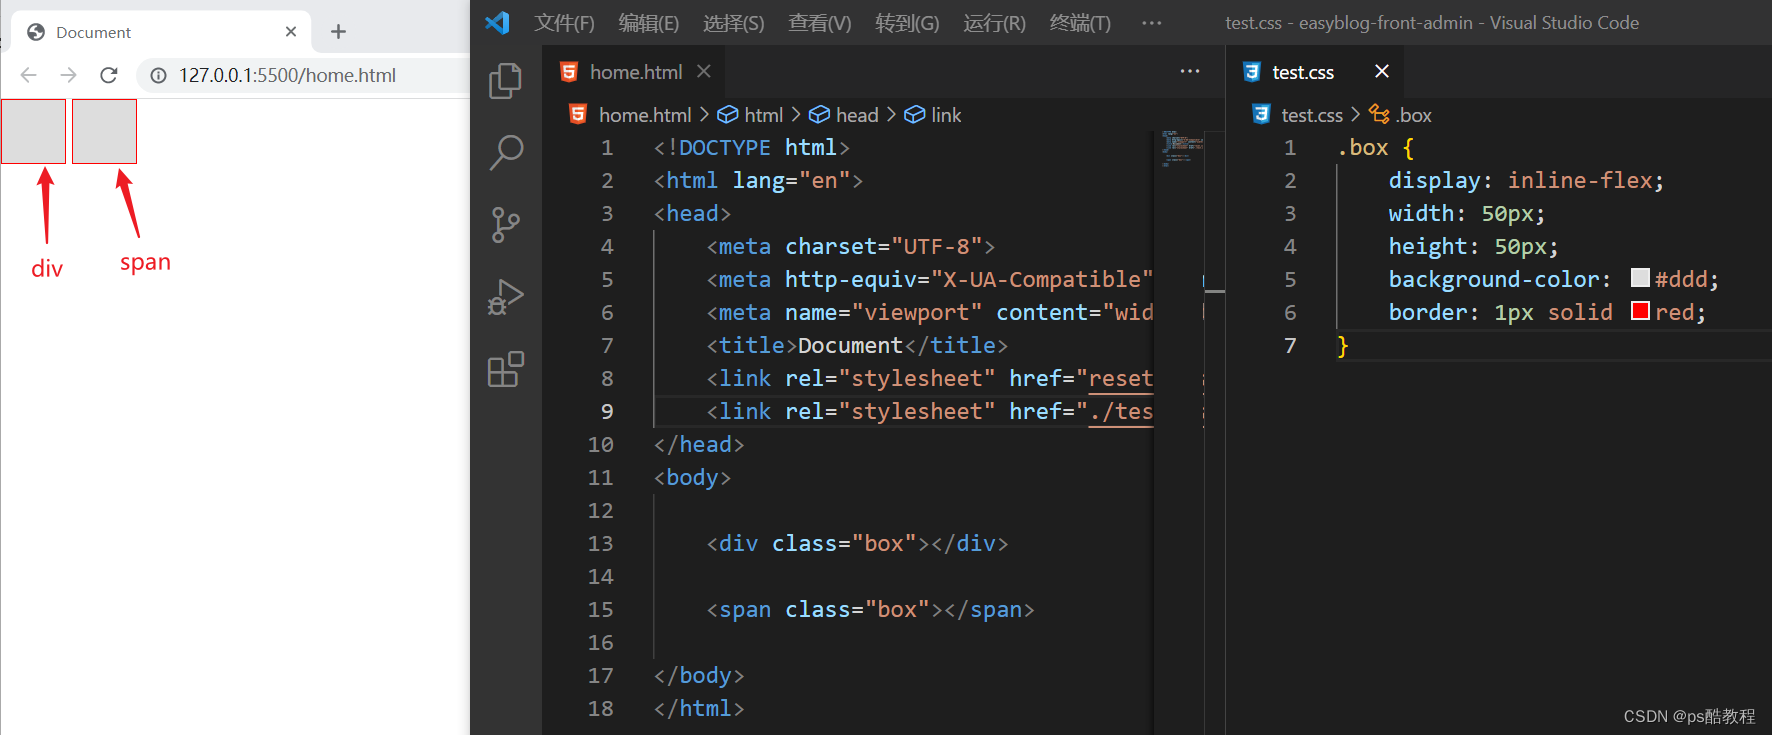Open the 运行(R) menu
1772x735 pixels.
click(x=995, y=23)
